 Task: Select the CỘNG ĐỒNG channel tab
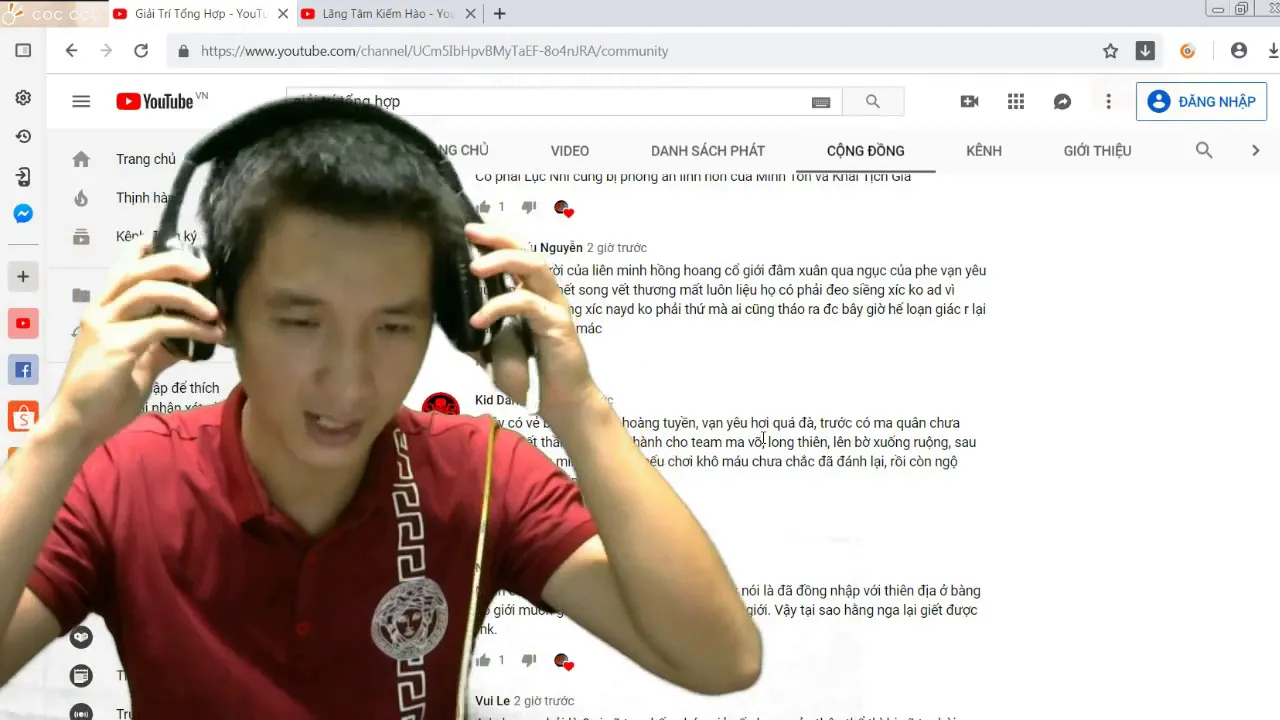(x=866, y=151)
